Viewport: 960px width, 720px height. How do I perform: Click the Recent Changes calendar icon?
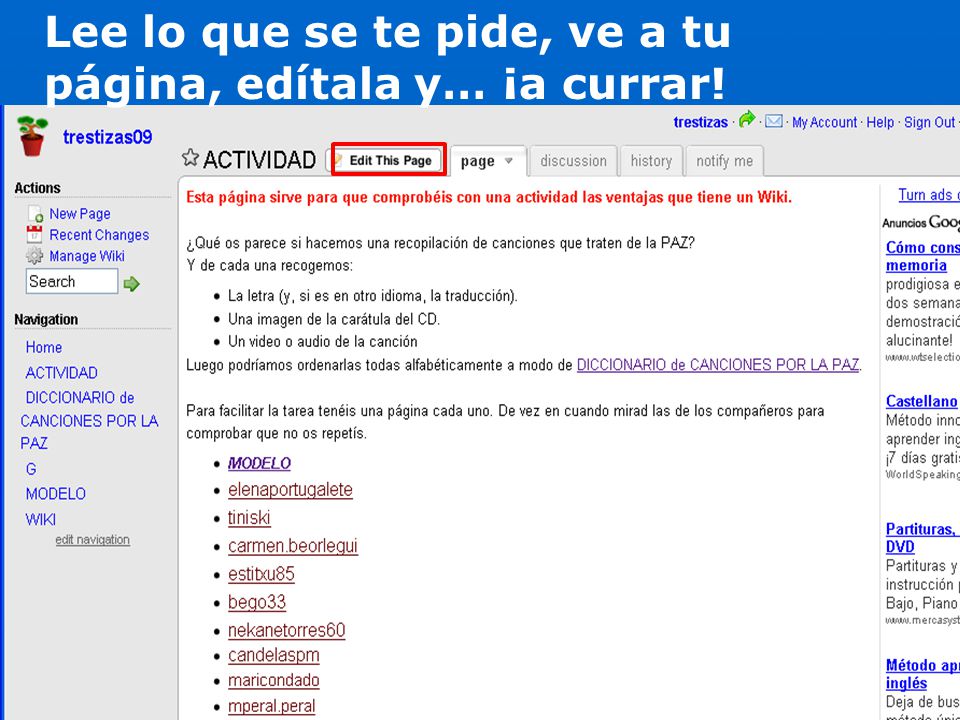(34, 234)
